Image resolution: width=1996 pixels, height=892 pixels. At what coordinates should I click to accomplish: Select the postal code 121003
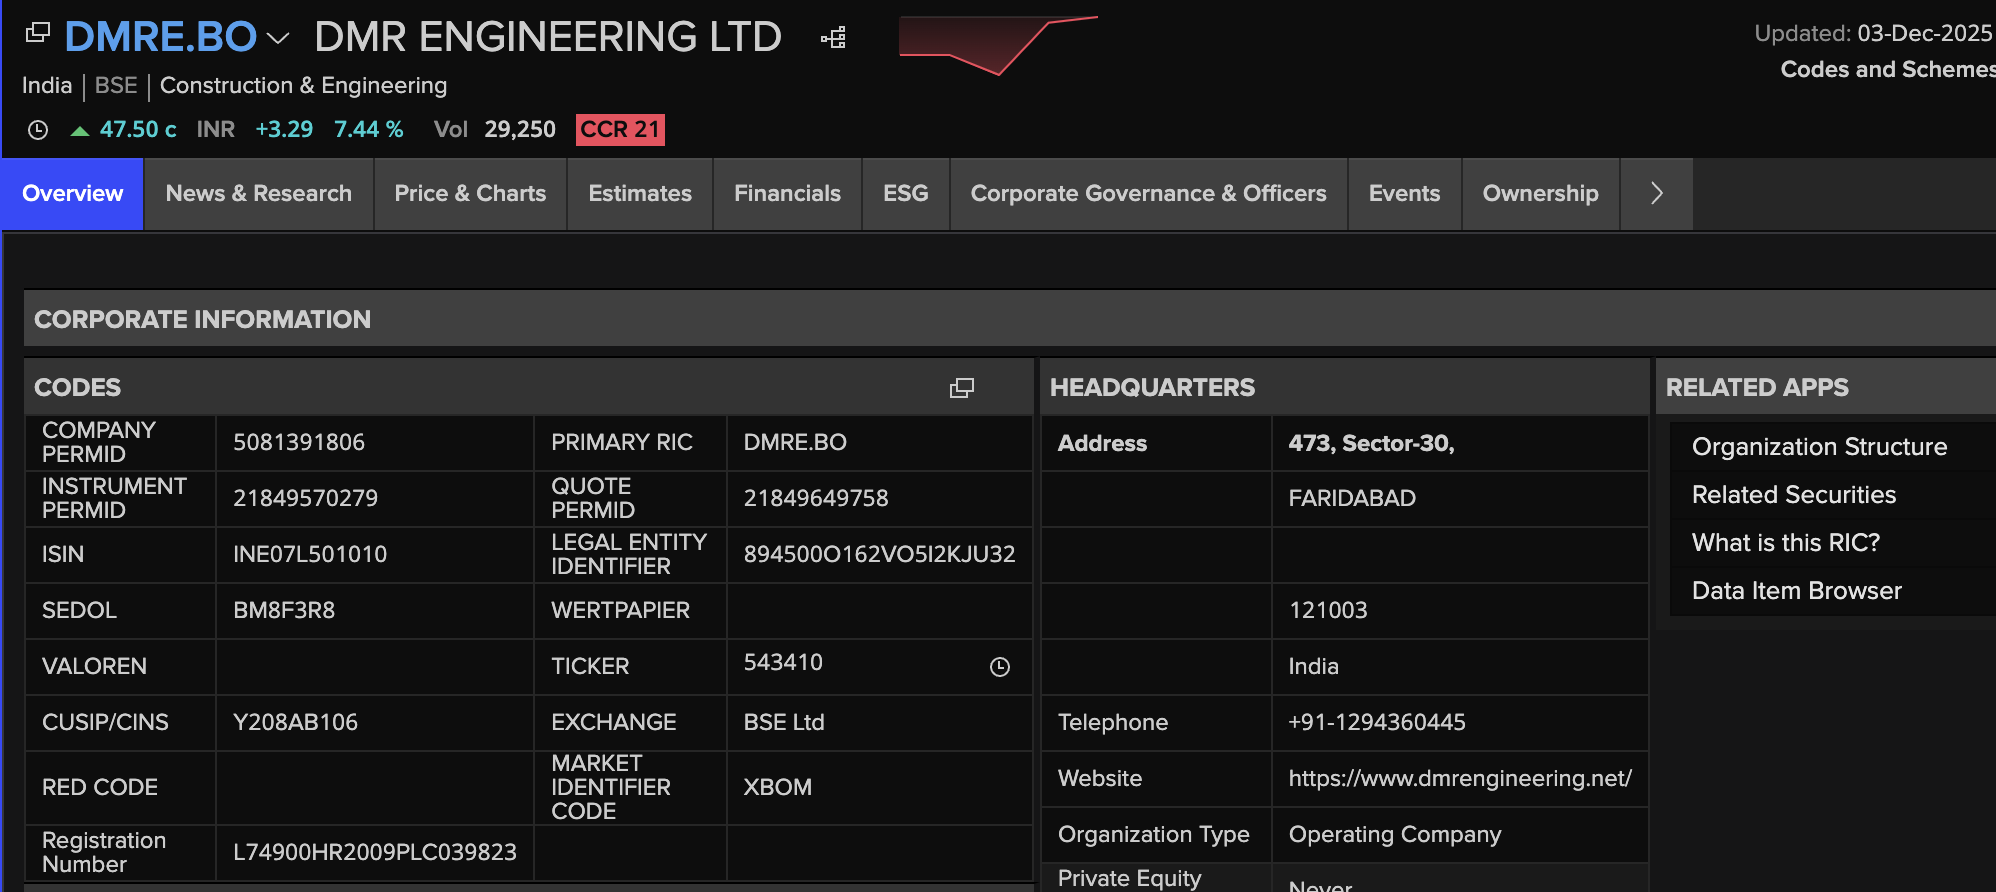[1328, 611]
